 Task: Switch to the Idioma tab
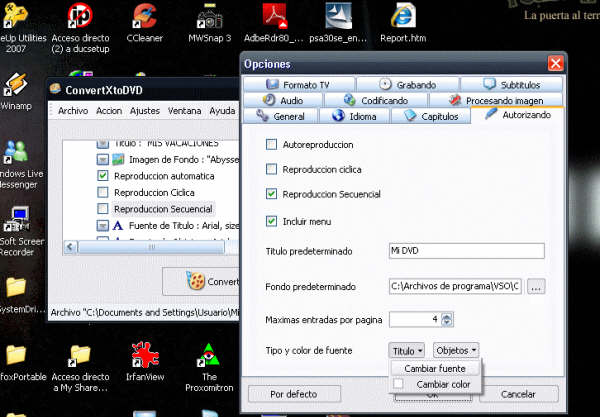tap(354, 116)
